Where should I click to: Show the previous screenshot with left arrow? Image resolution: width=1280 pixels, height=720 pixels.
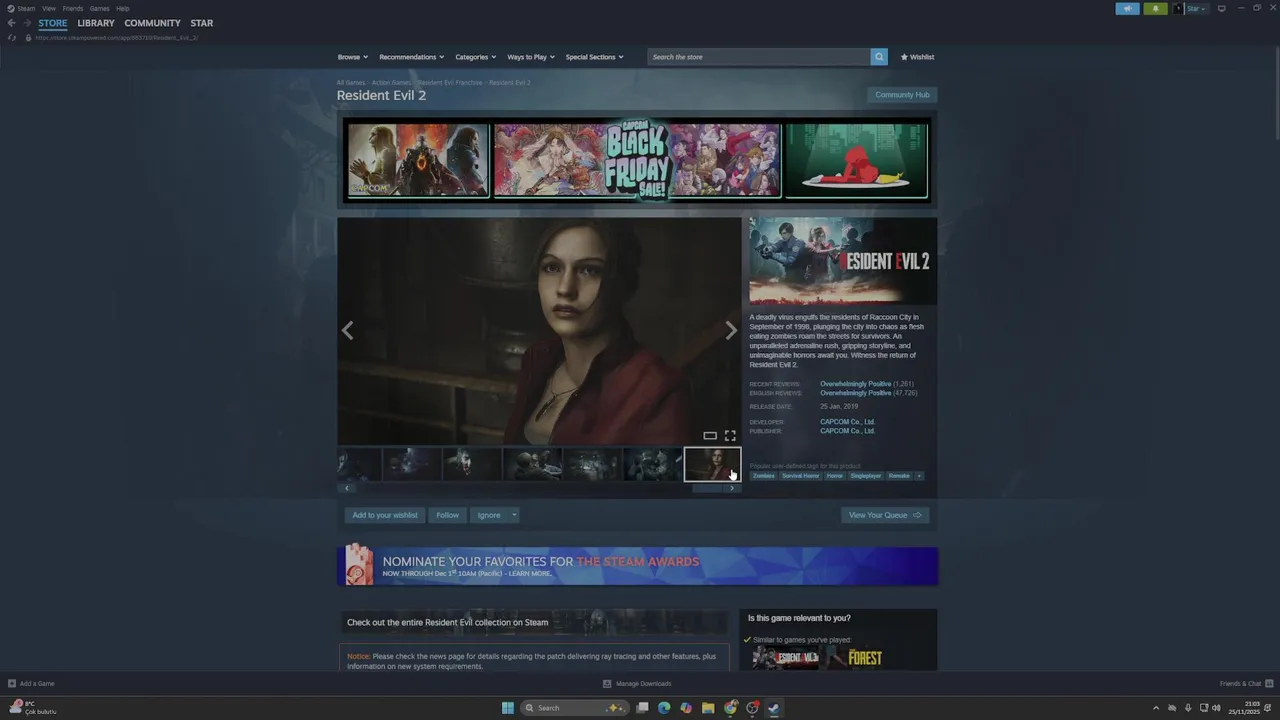coord(347,331)
